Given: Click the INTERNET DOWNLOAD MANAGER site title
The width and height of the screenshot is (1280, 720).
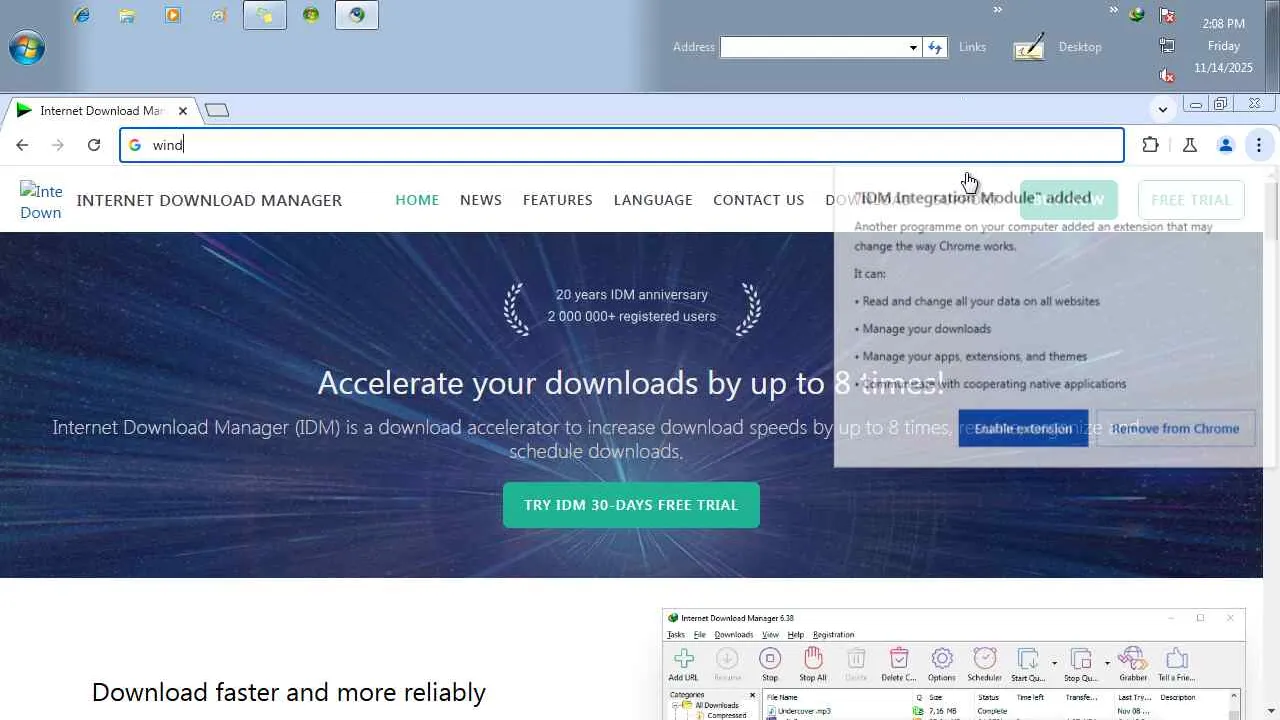Looking at the screenshot, I should coord(209,200).
